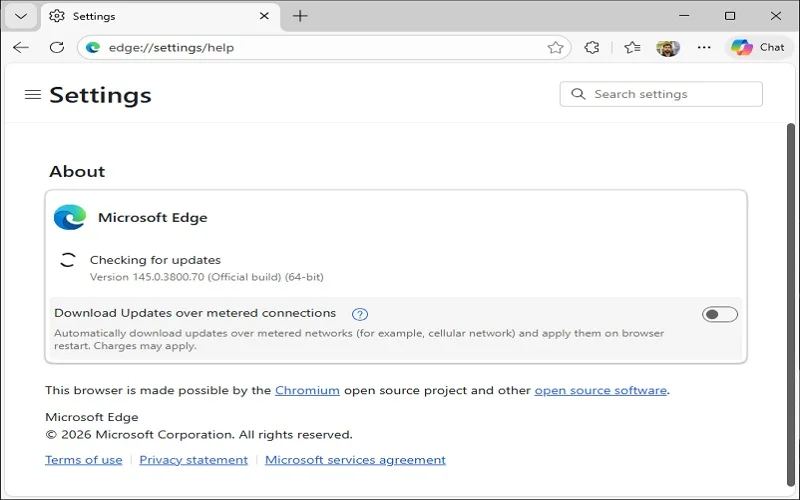Screen dimensions: 800x500
Task: Toggle Download Updates over metered connections
Action: (x=719, y=314)
